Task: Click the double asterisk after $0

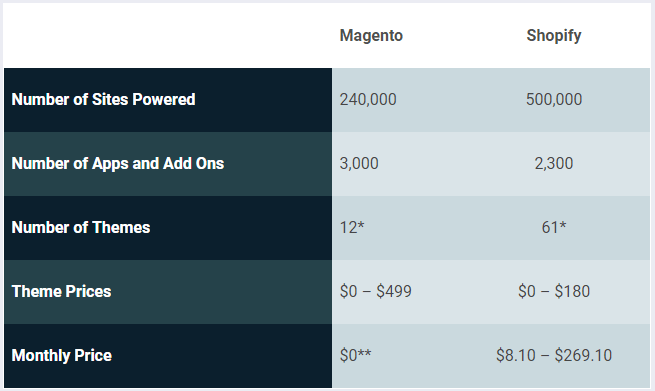Action: [x=364, y=353]
